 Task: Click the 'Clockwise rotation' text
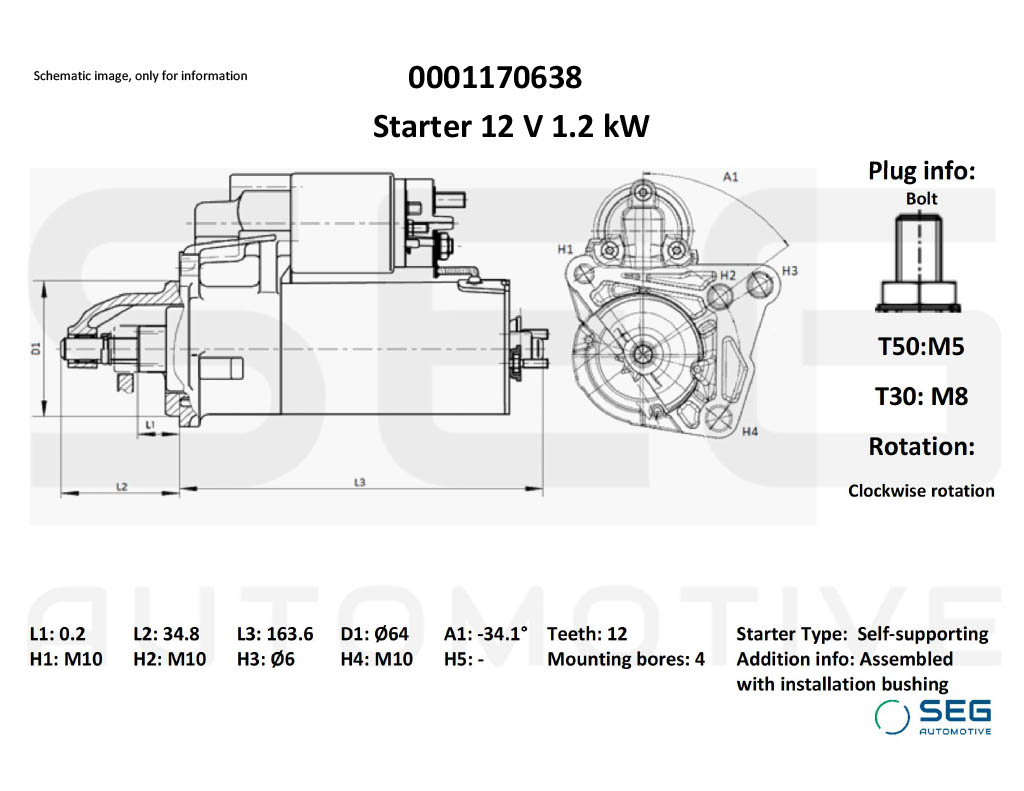coord(921,491)
